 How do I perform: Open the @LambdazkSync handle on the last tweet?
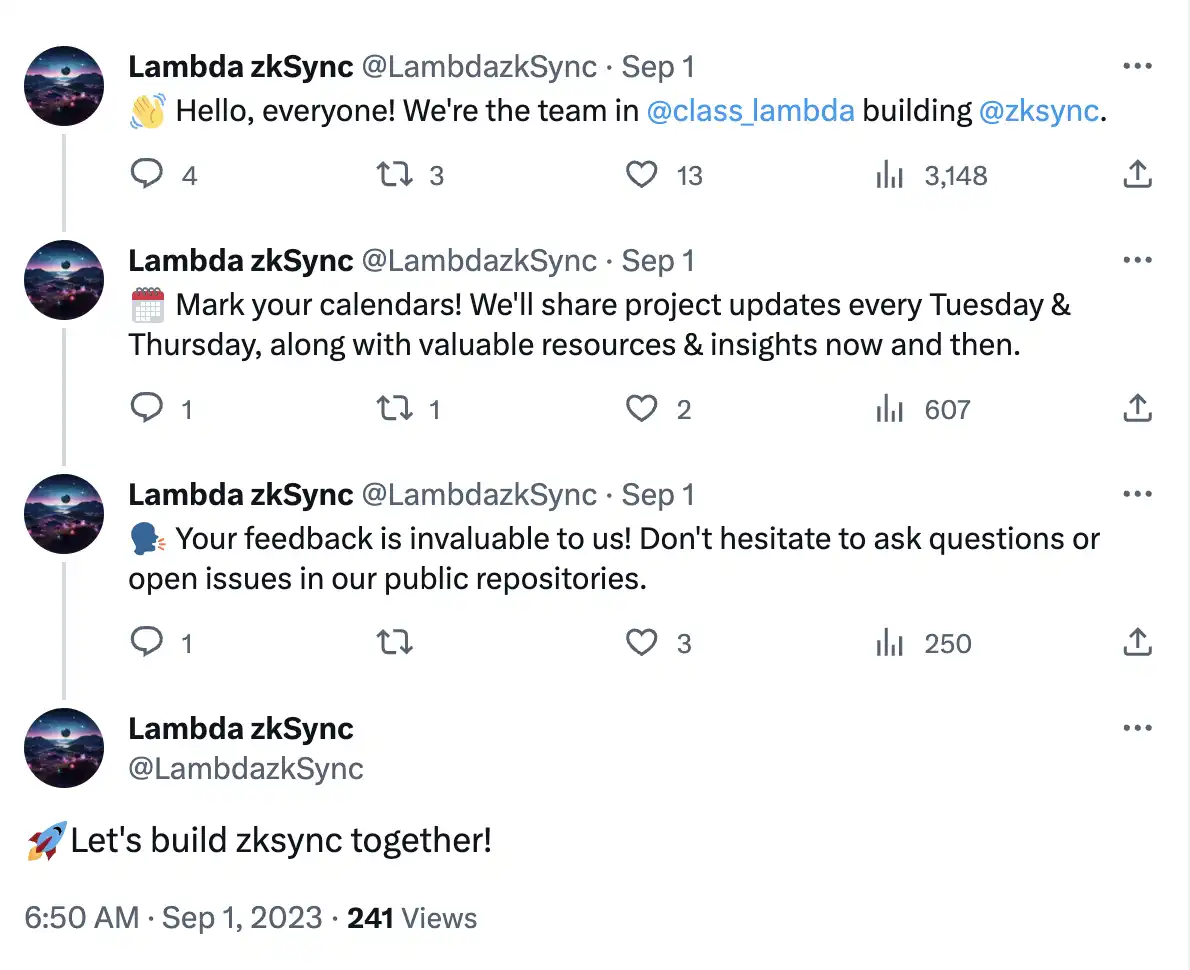point(246,768)
